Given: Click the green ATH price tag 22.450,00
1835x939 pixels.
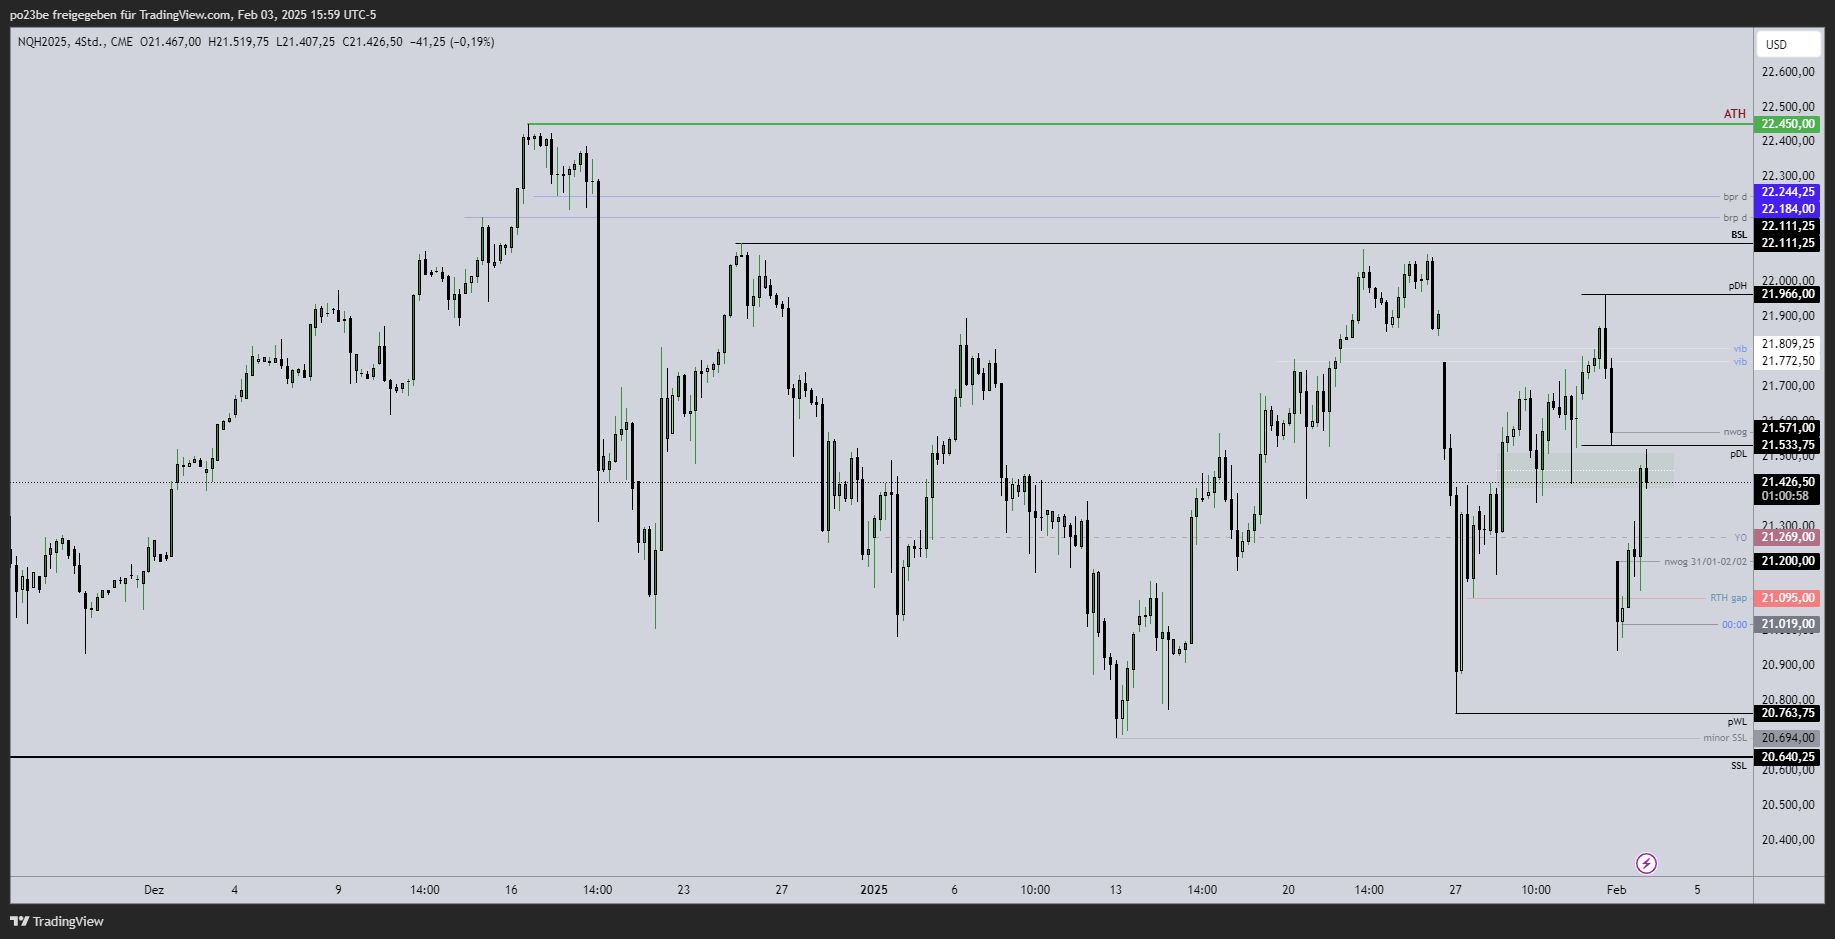Looking at the screenshot, I should 1787,124.
